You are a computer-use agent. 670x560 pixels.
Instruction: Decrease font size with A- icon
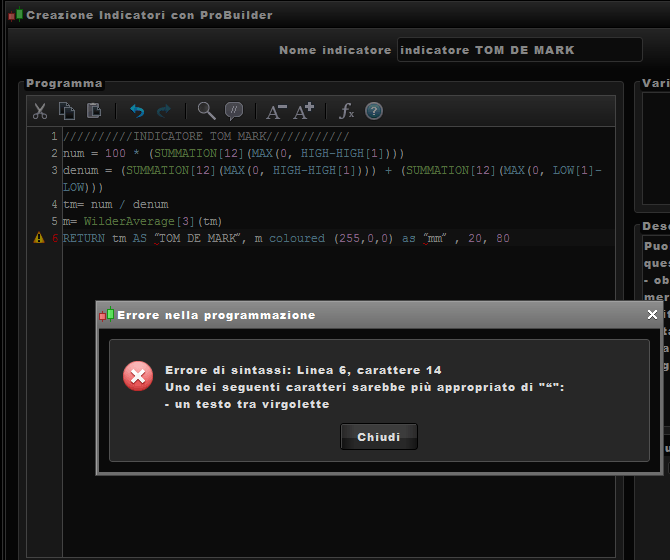tap(276, 111)
